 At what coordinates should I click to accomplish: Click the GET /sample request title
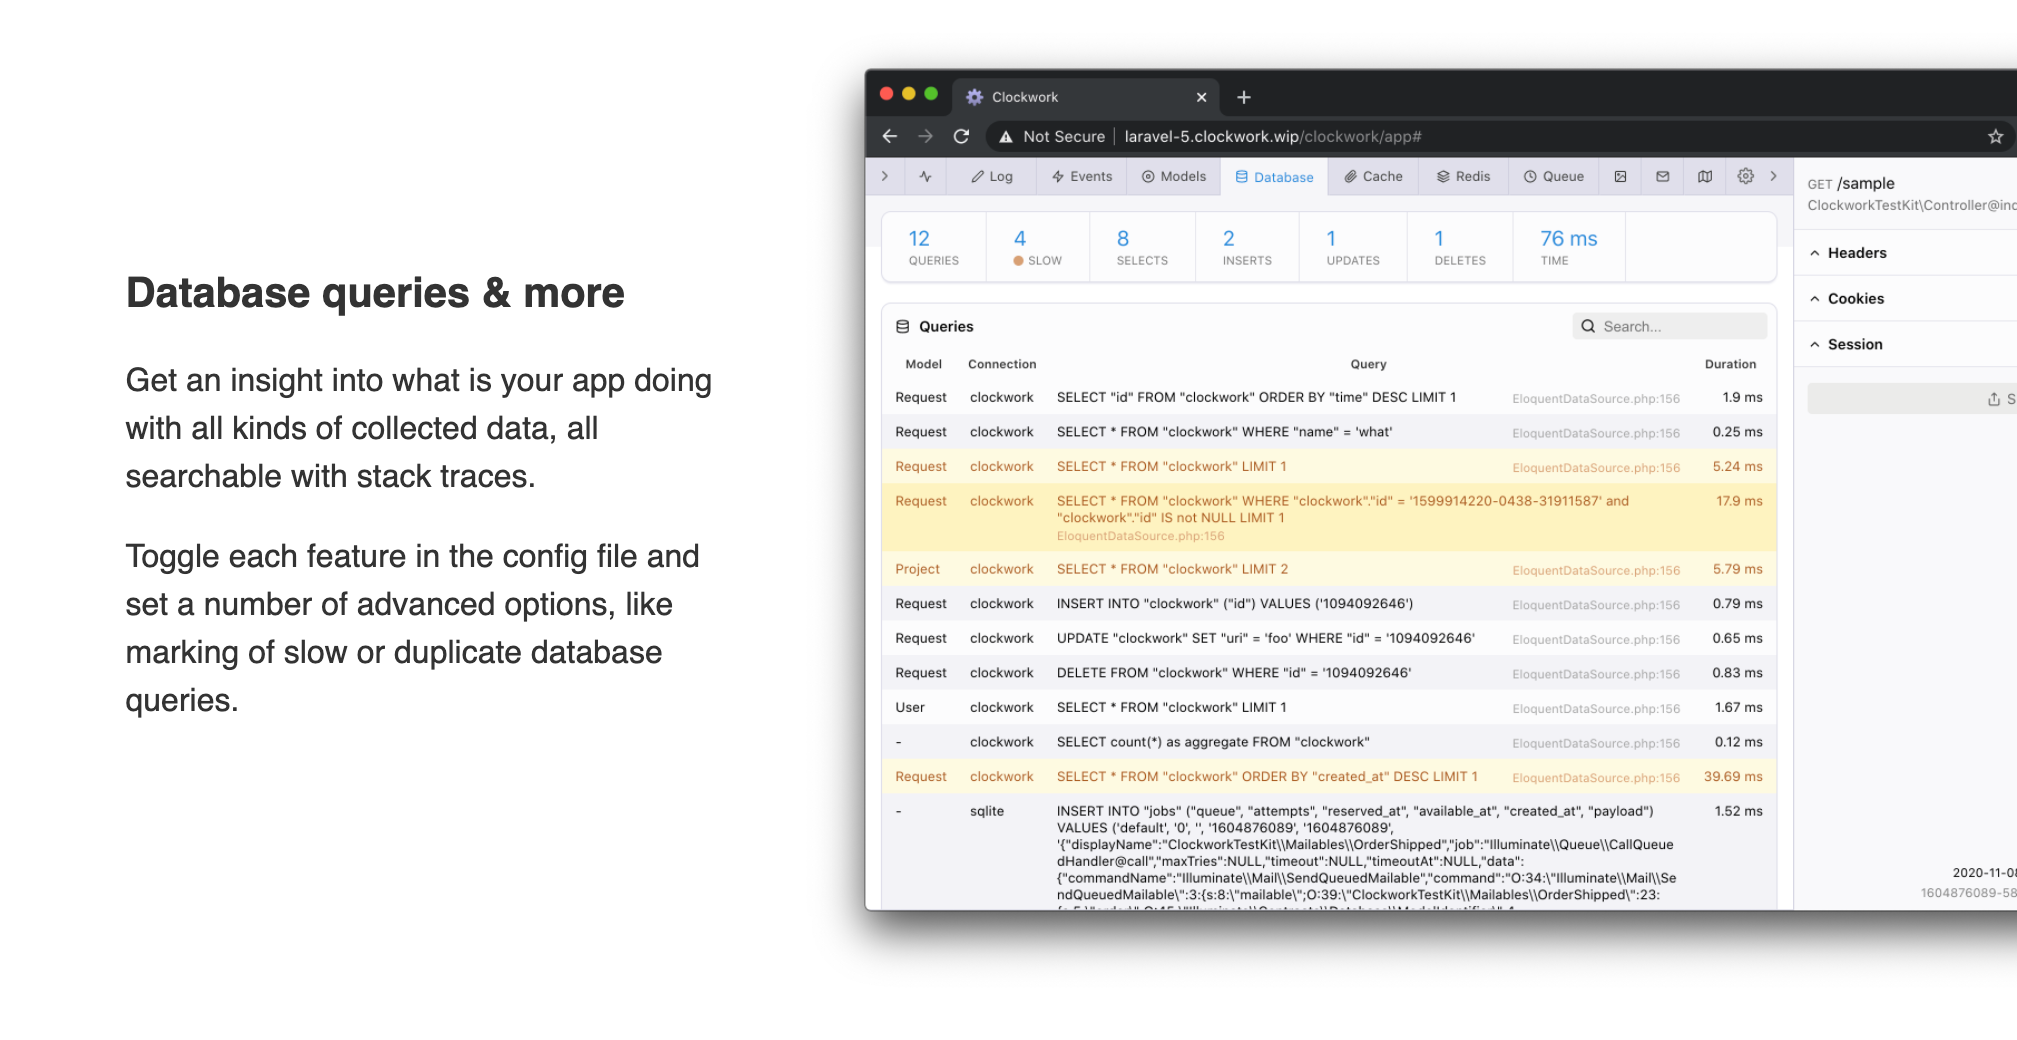[x=1851, y=183]
